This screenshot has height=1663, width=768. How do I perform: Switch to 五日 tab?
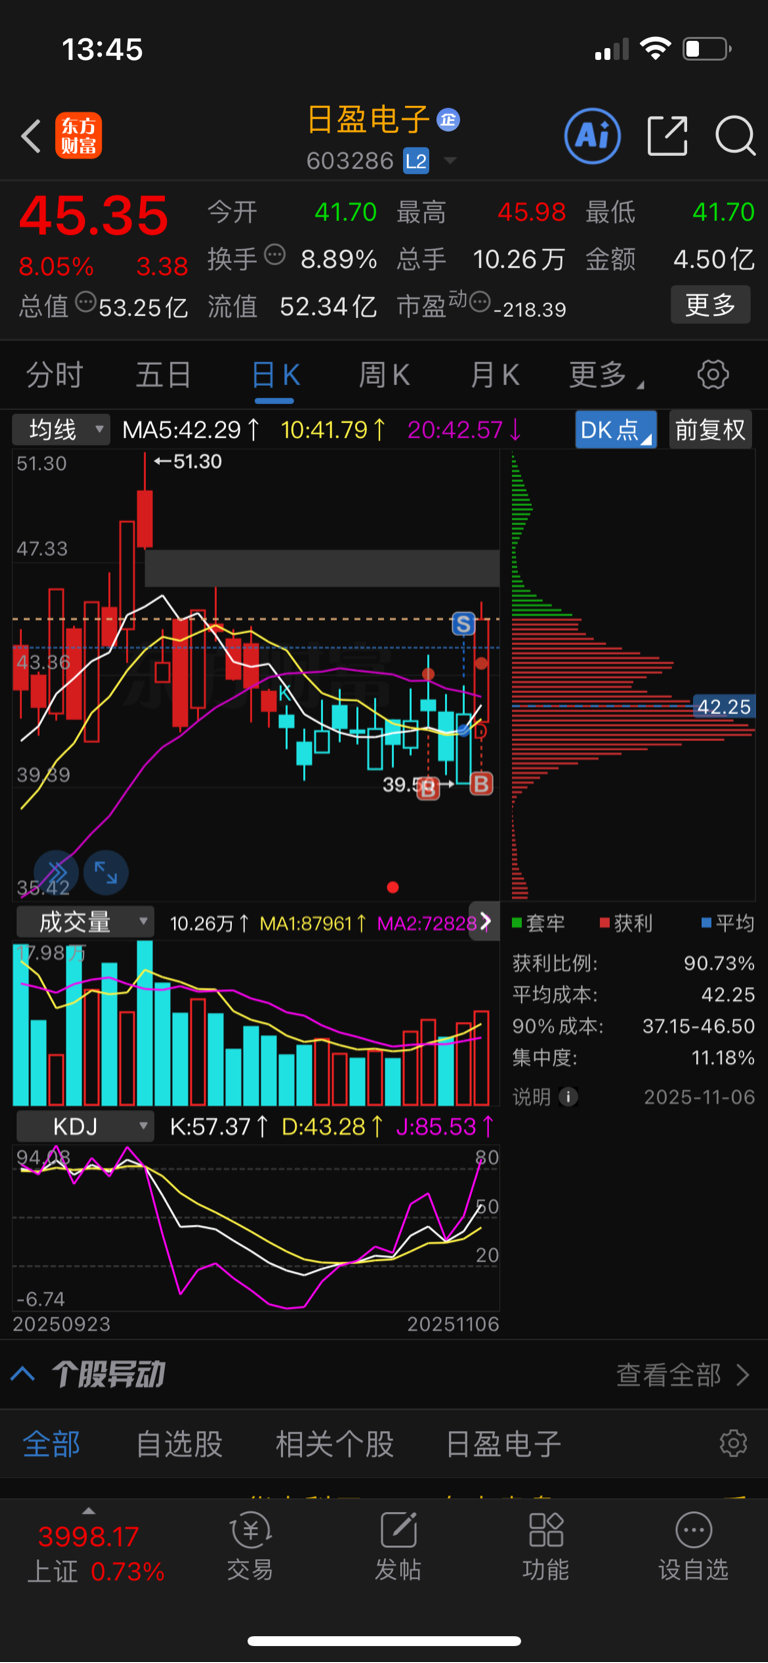pyautogui.click(x=164, y=375)
